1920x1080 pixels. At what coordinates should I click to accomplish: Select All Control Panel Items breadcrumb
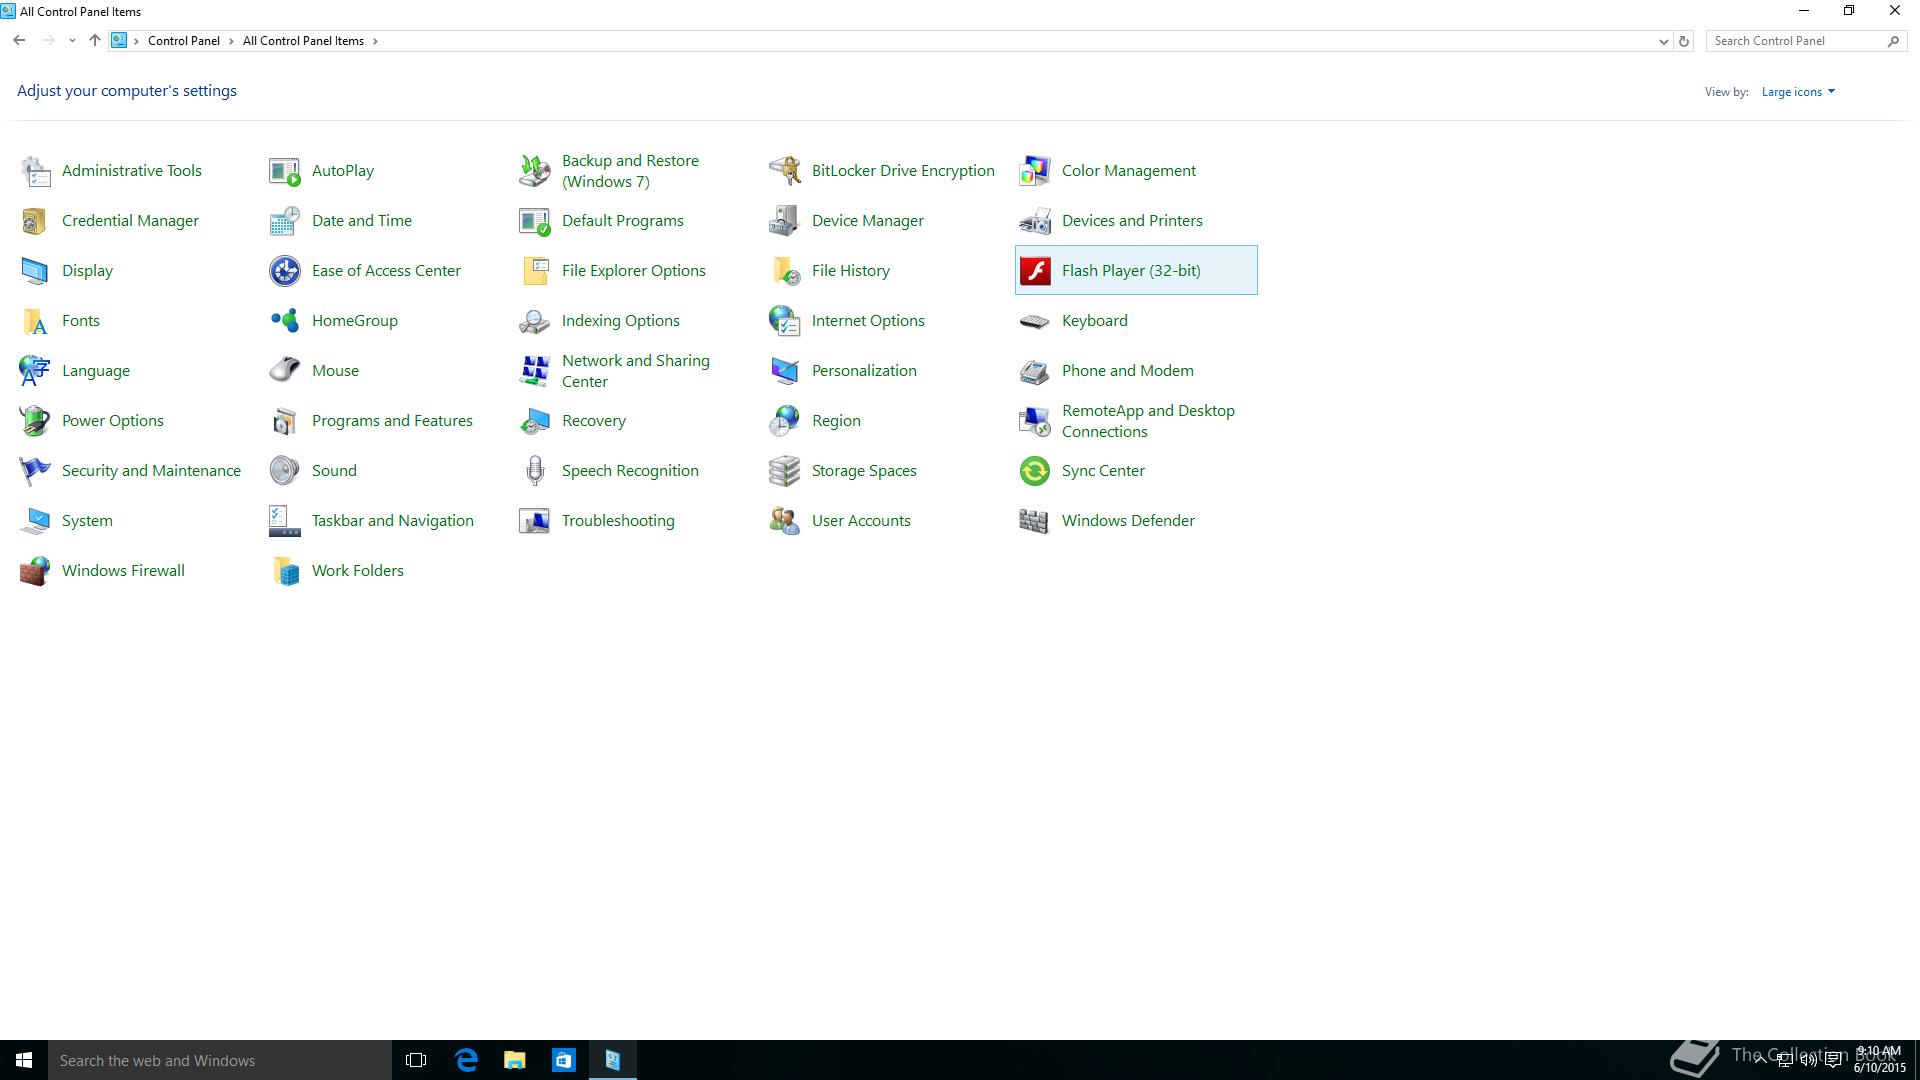[x=303, y=41]
